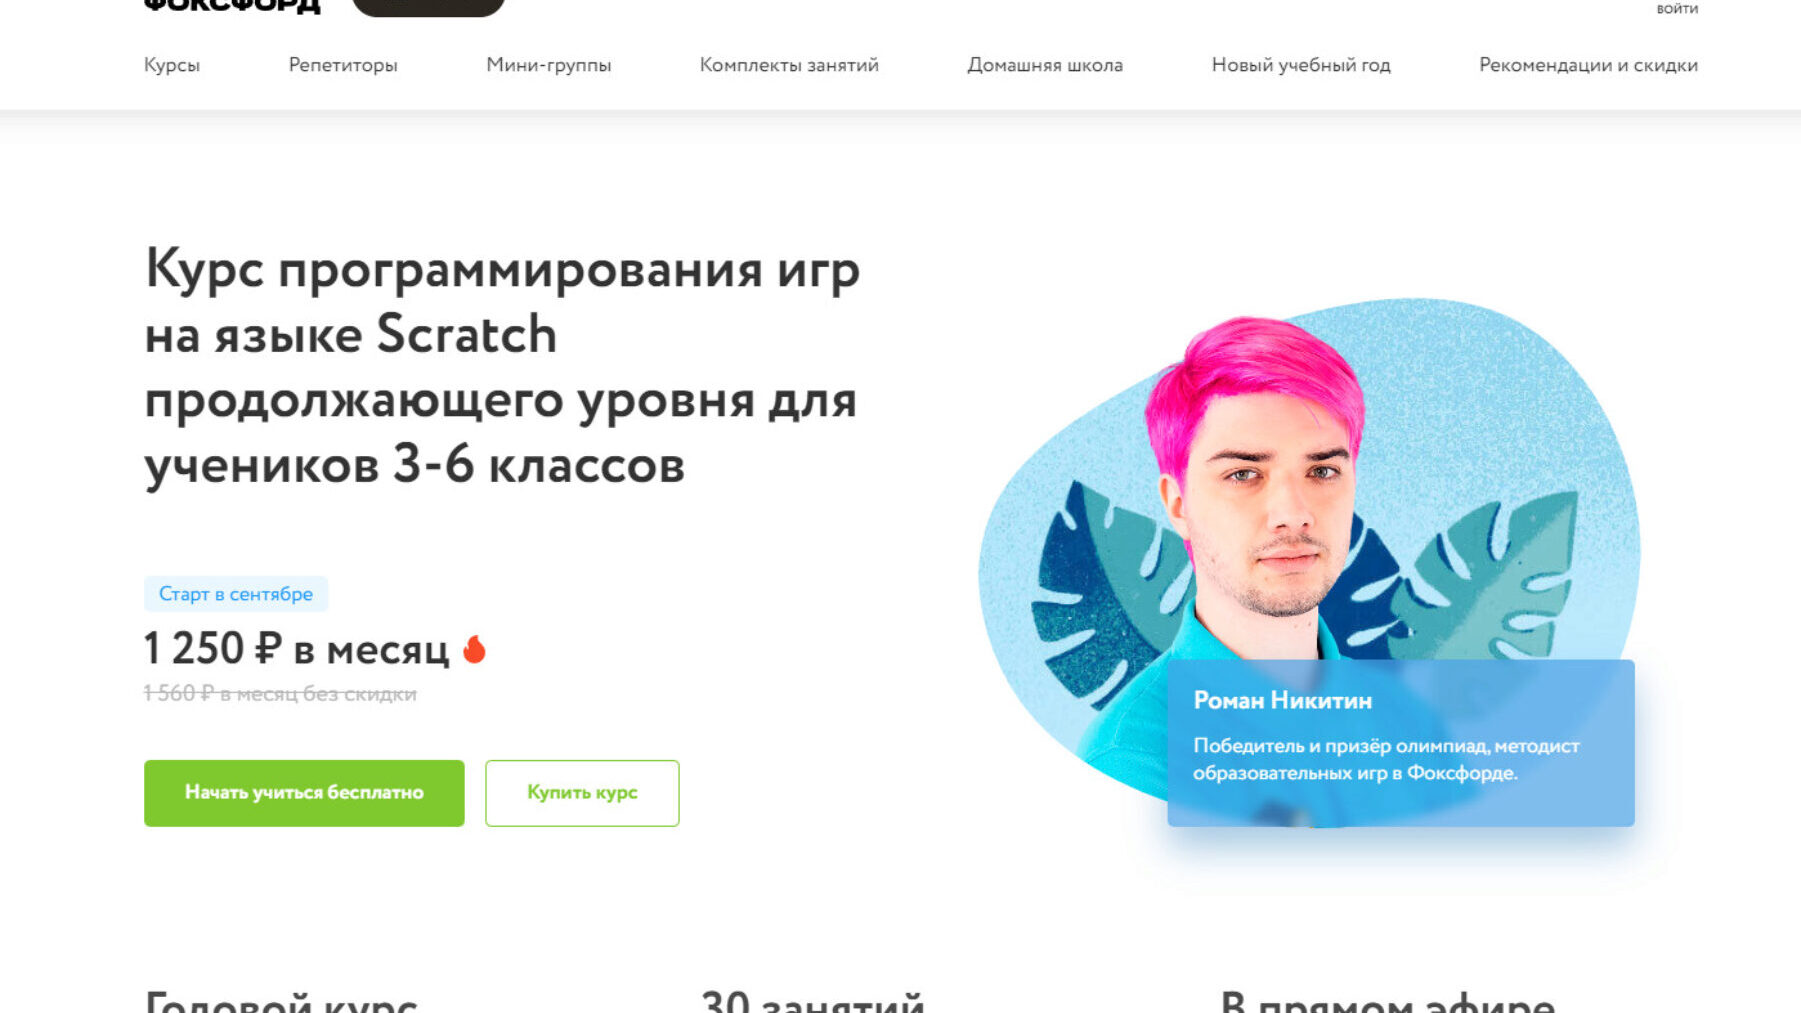Select Мини-группы in the navigation
Screen dimensions: 1801x1013
[549, 65]
